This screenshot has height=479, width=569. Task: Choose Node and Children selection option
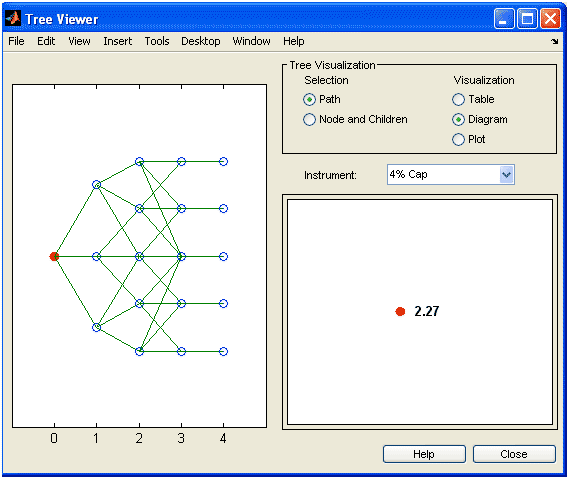coord(309,119)
